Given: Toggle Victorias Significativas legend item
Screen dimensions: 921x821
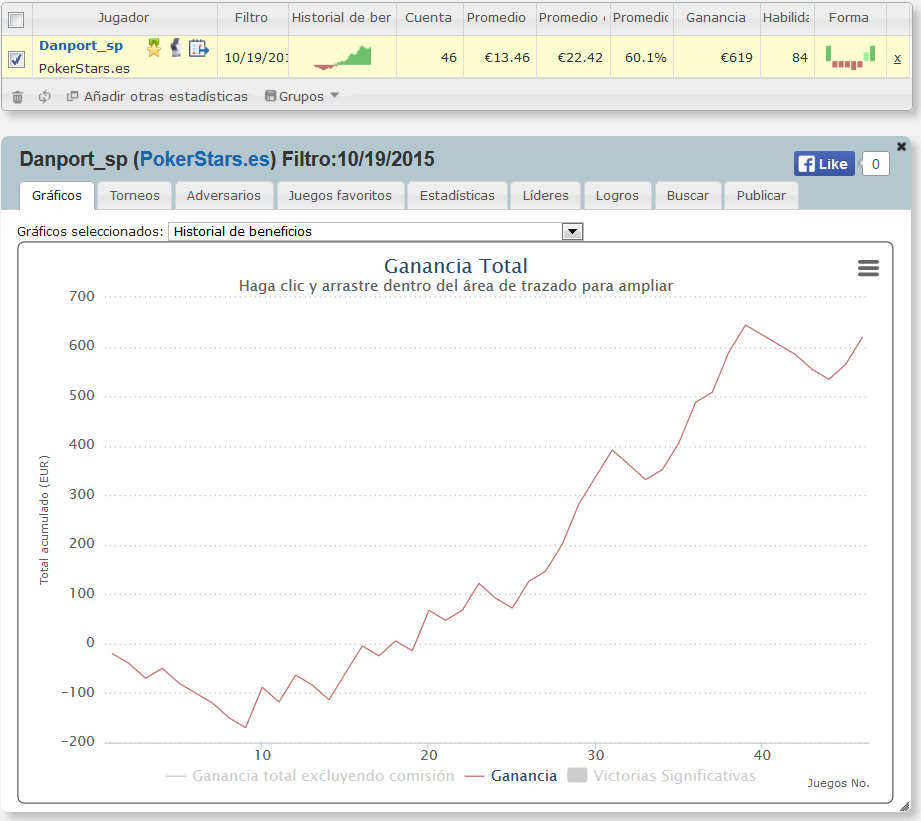Looking at the screenshot, I should pos(662,776).
